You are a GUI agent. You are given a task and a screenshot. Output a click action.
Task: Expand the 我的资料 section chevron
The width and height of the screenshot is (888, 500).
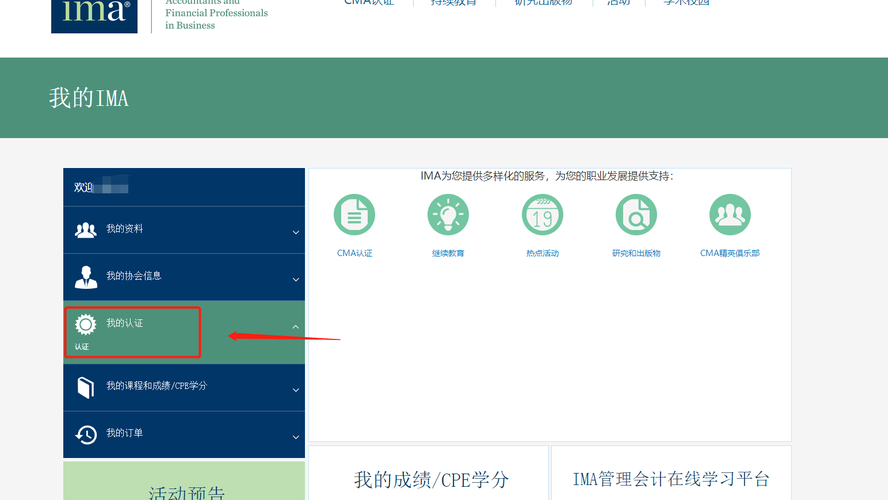(295, 232)
